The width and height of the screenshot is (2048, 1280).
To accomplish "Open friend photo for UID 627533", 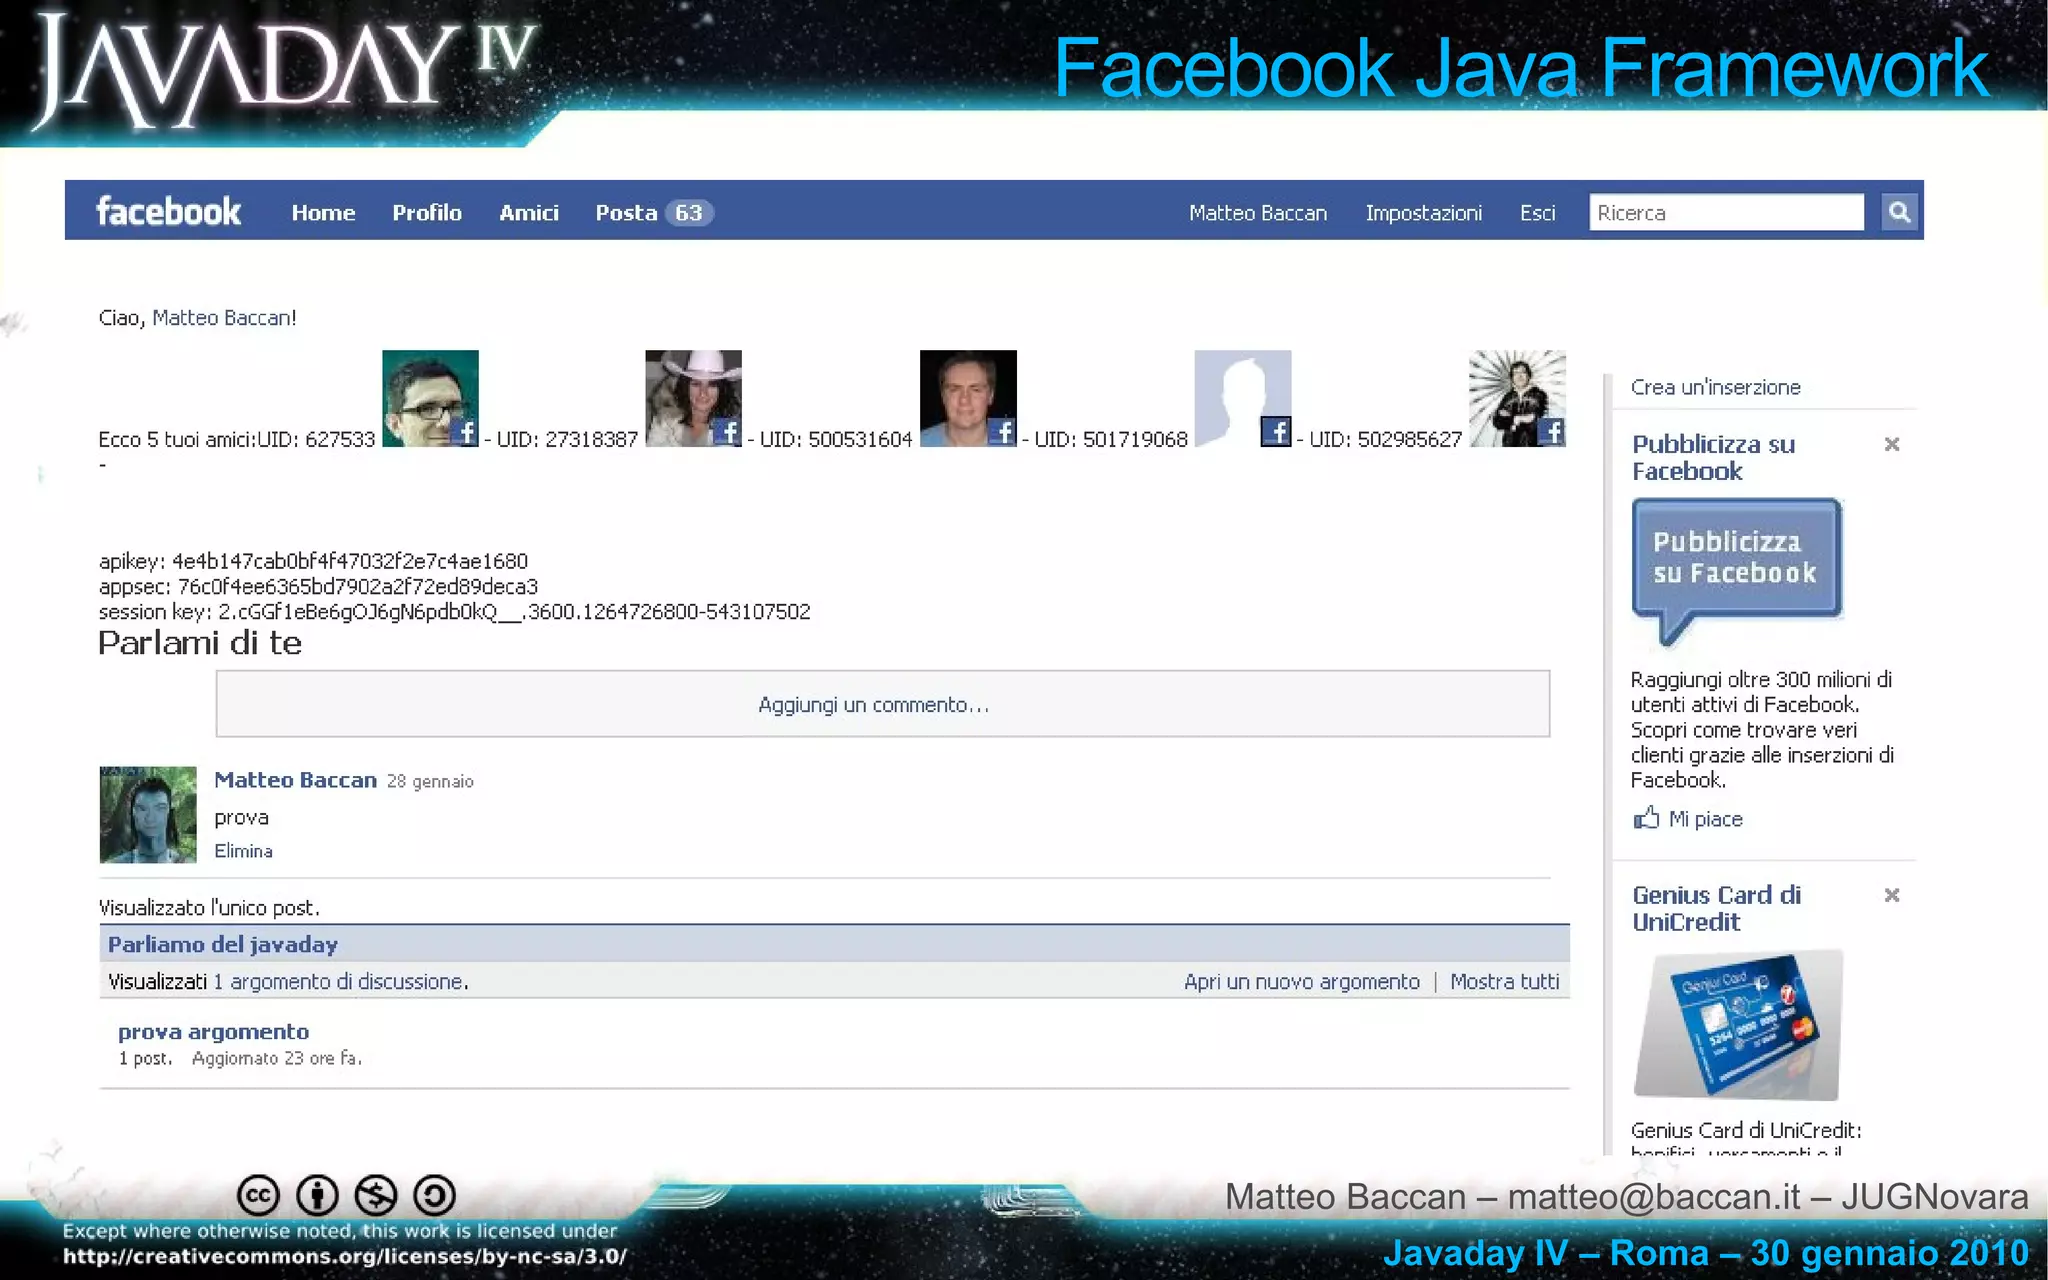I will point(430,398).
